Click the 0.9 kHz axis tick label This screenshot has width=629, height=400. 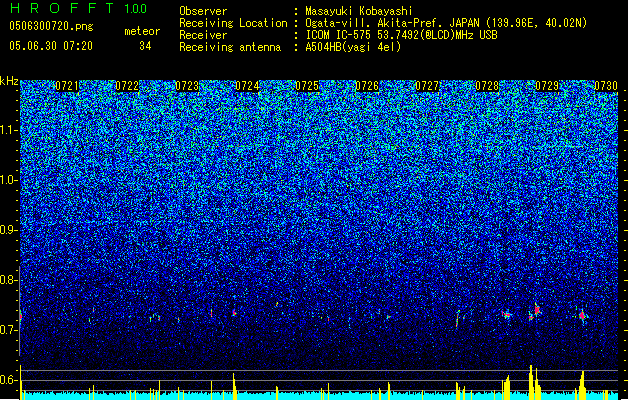click(9, 230)
